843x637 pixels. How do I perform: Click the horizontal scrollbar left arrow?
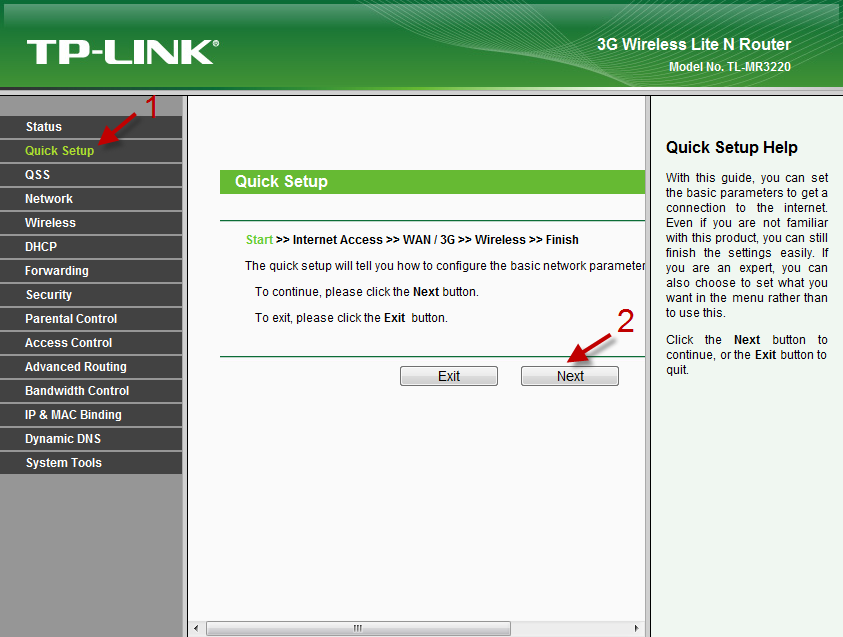point(196,628)
